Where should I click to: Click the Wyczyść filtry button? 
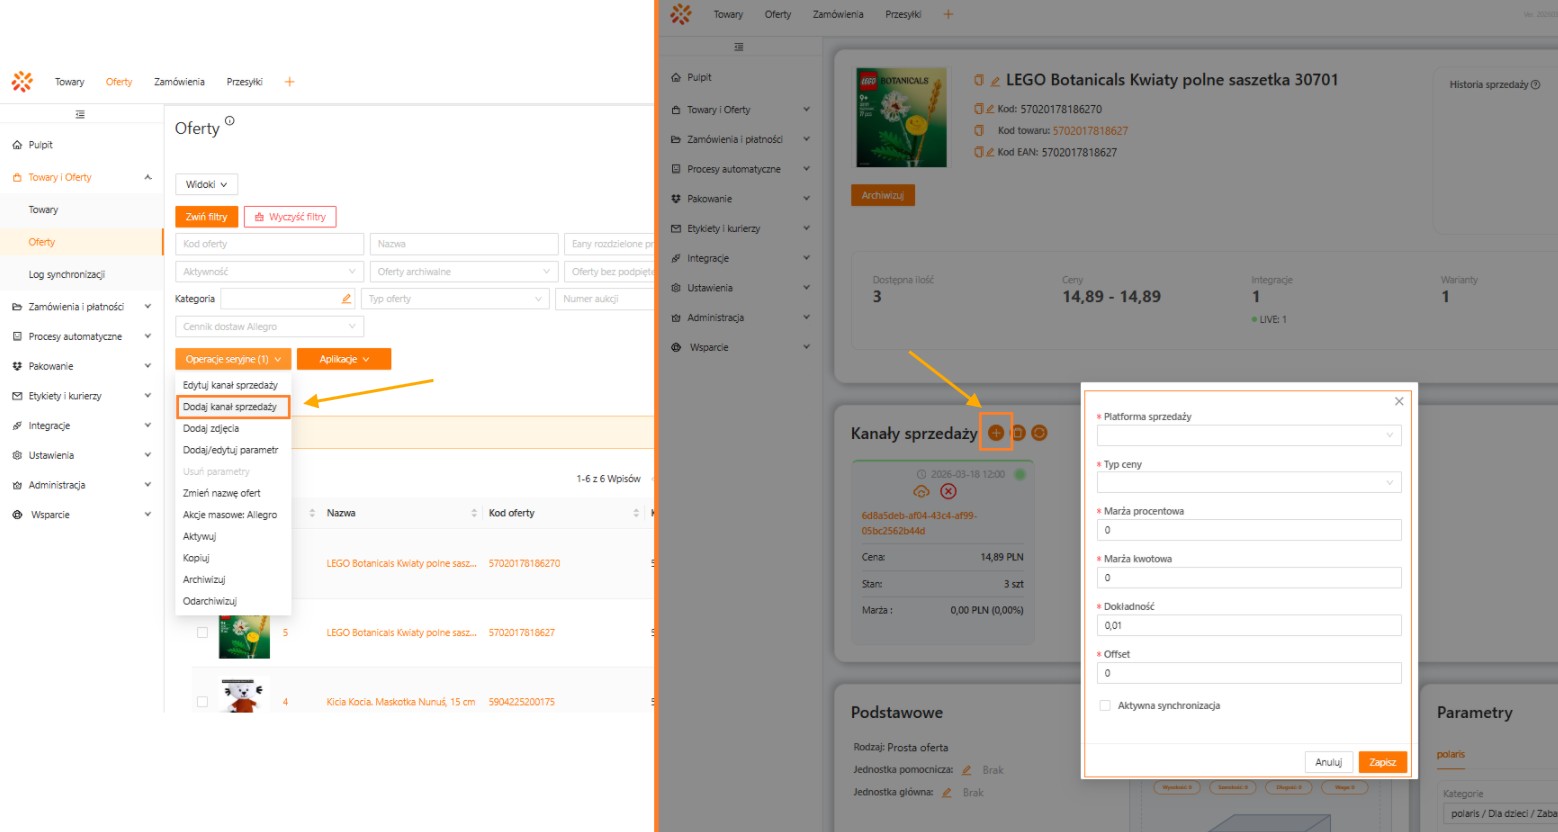click(290, 217)
